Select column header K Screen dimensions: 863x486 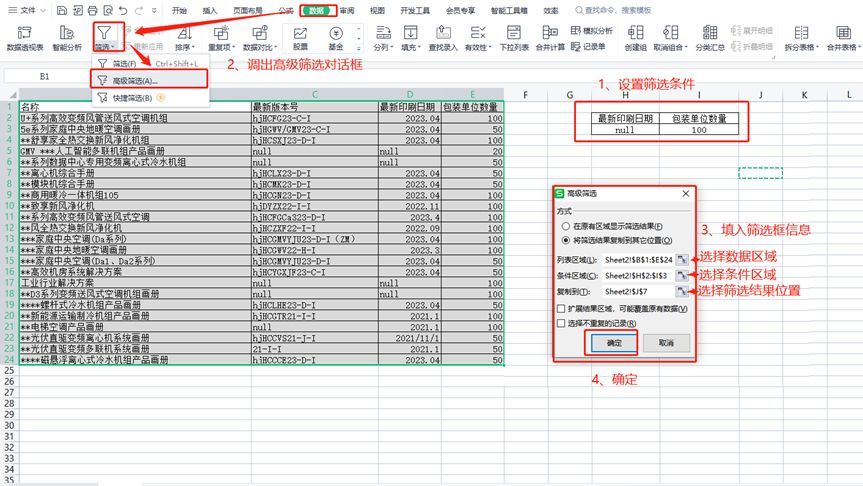[804, 95]
